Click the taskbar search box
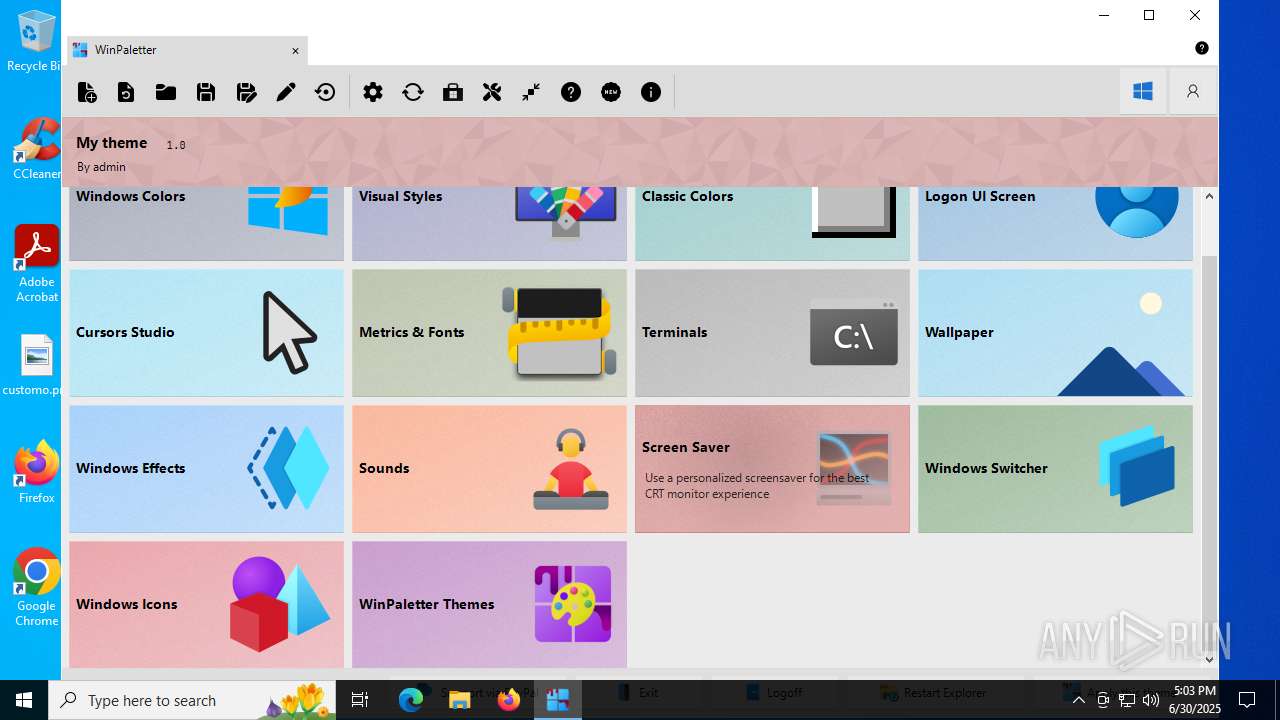Image resolution: width=1280 pixels, height=720 pixels. click(193, 700)
